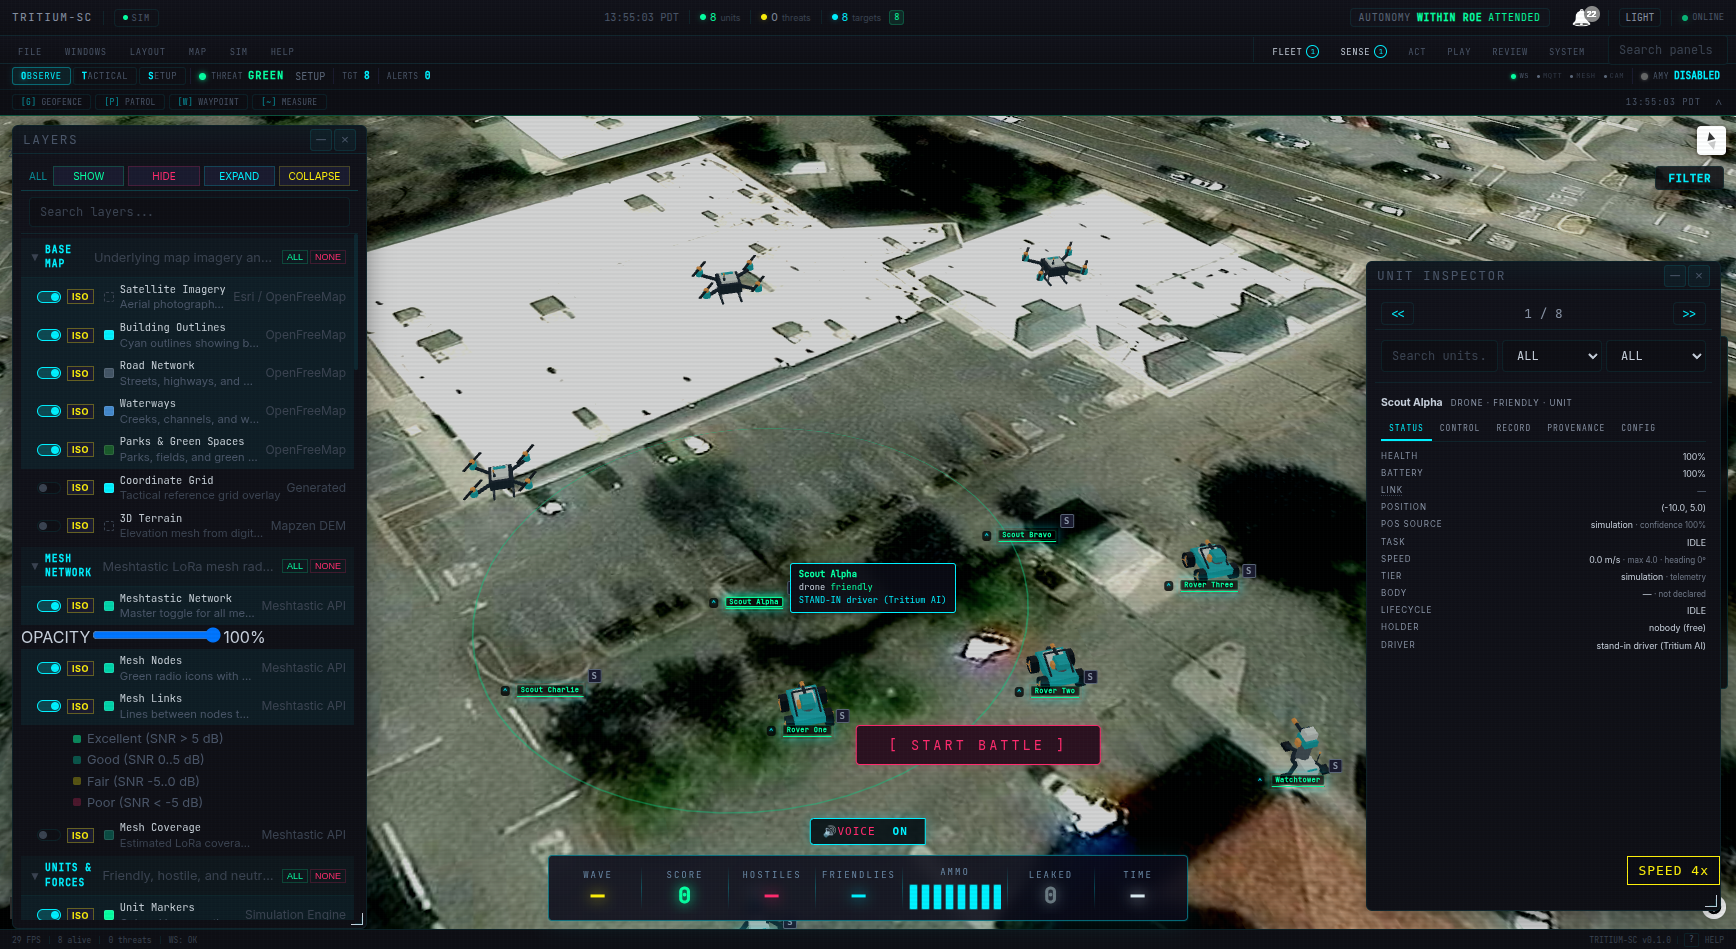Minimize the Unit Inspector panel

(1675, 276)
